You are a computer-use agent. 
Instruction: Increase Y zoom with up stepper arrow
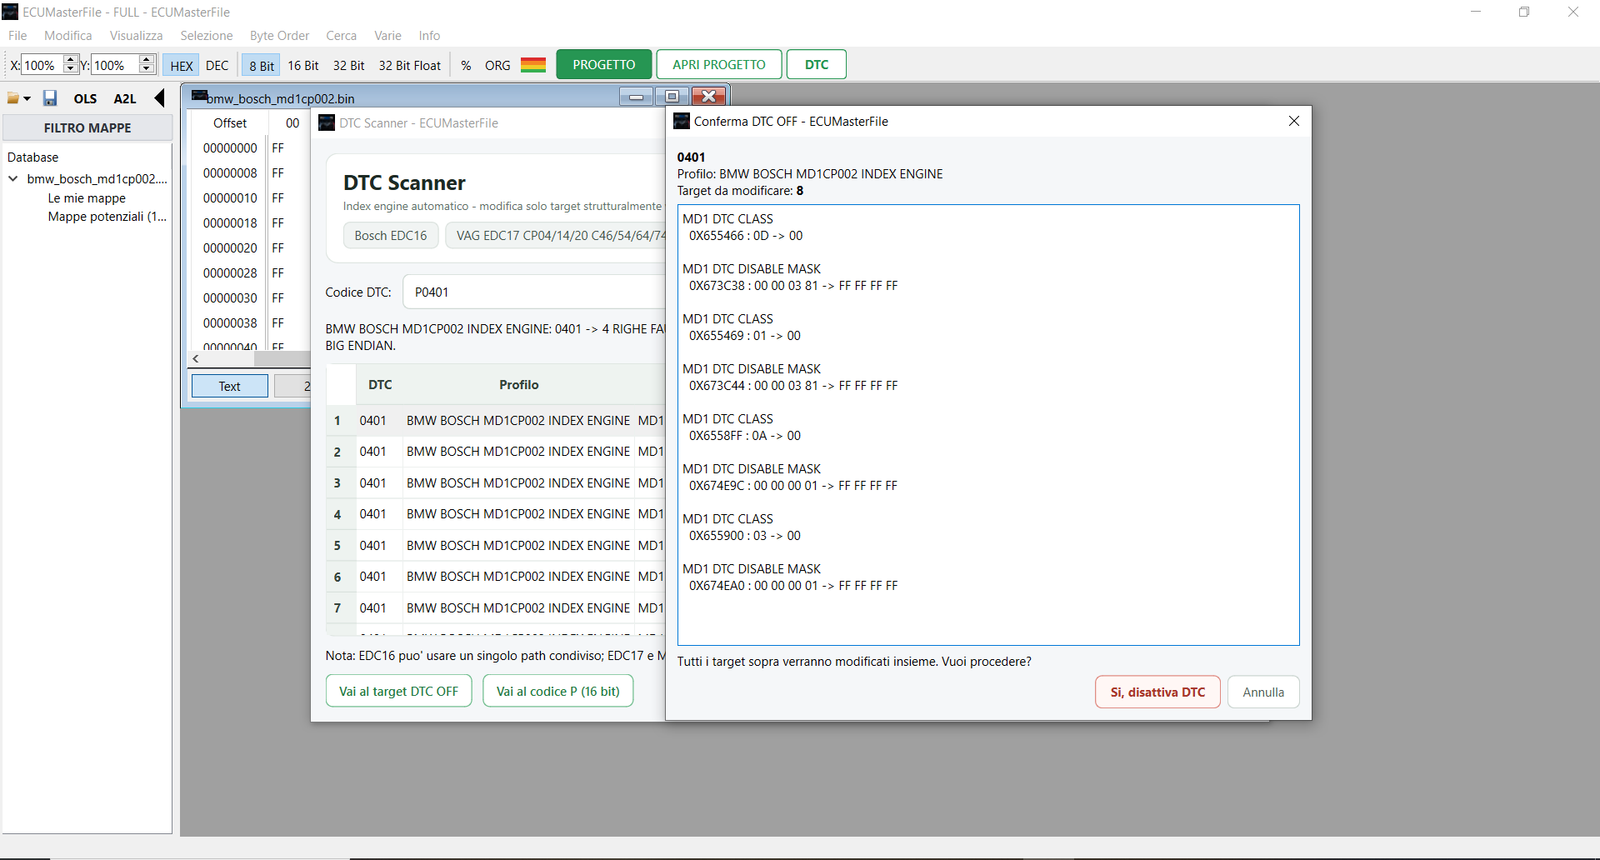146,60
